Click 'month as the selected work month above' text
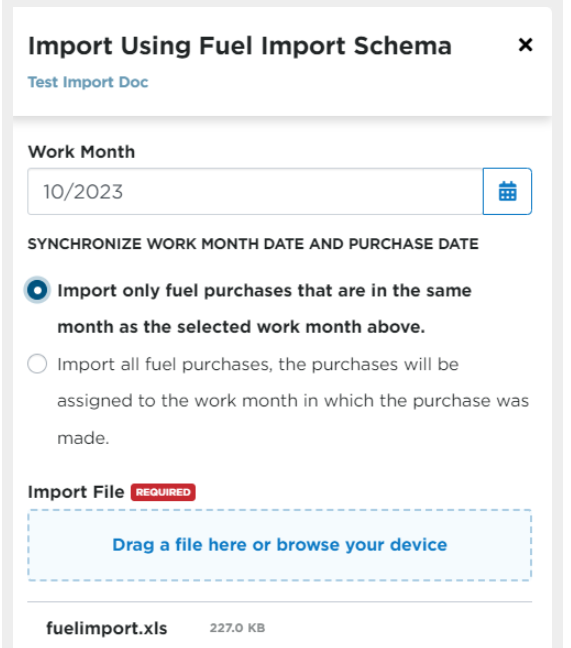Image resolution: width=571 pixels, height=648 pixels. click(x=241, y=327)
